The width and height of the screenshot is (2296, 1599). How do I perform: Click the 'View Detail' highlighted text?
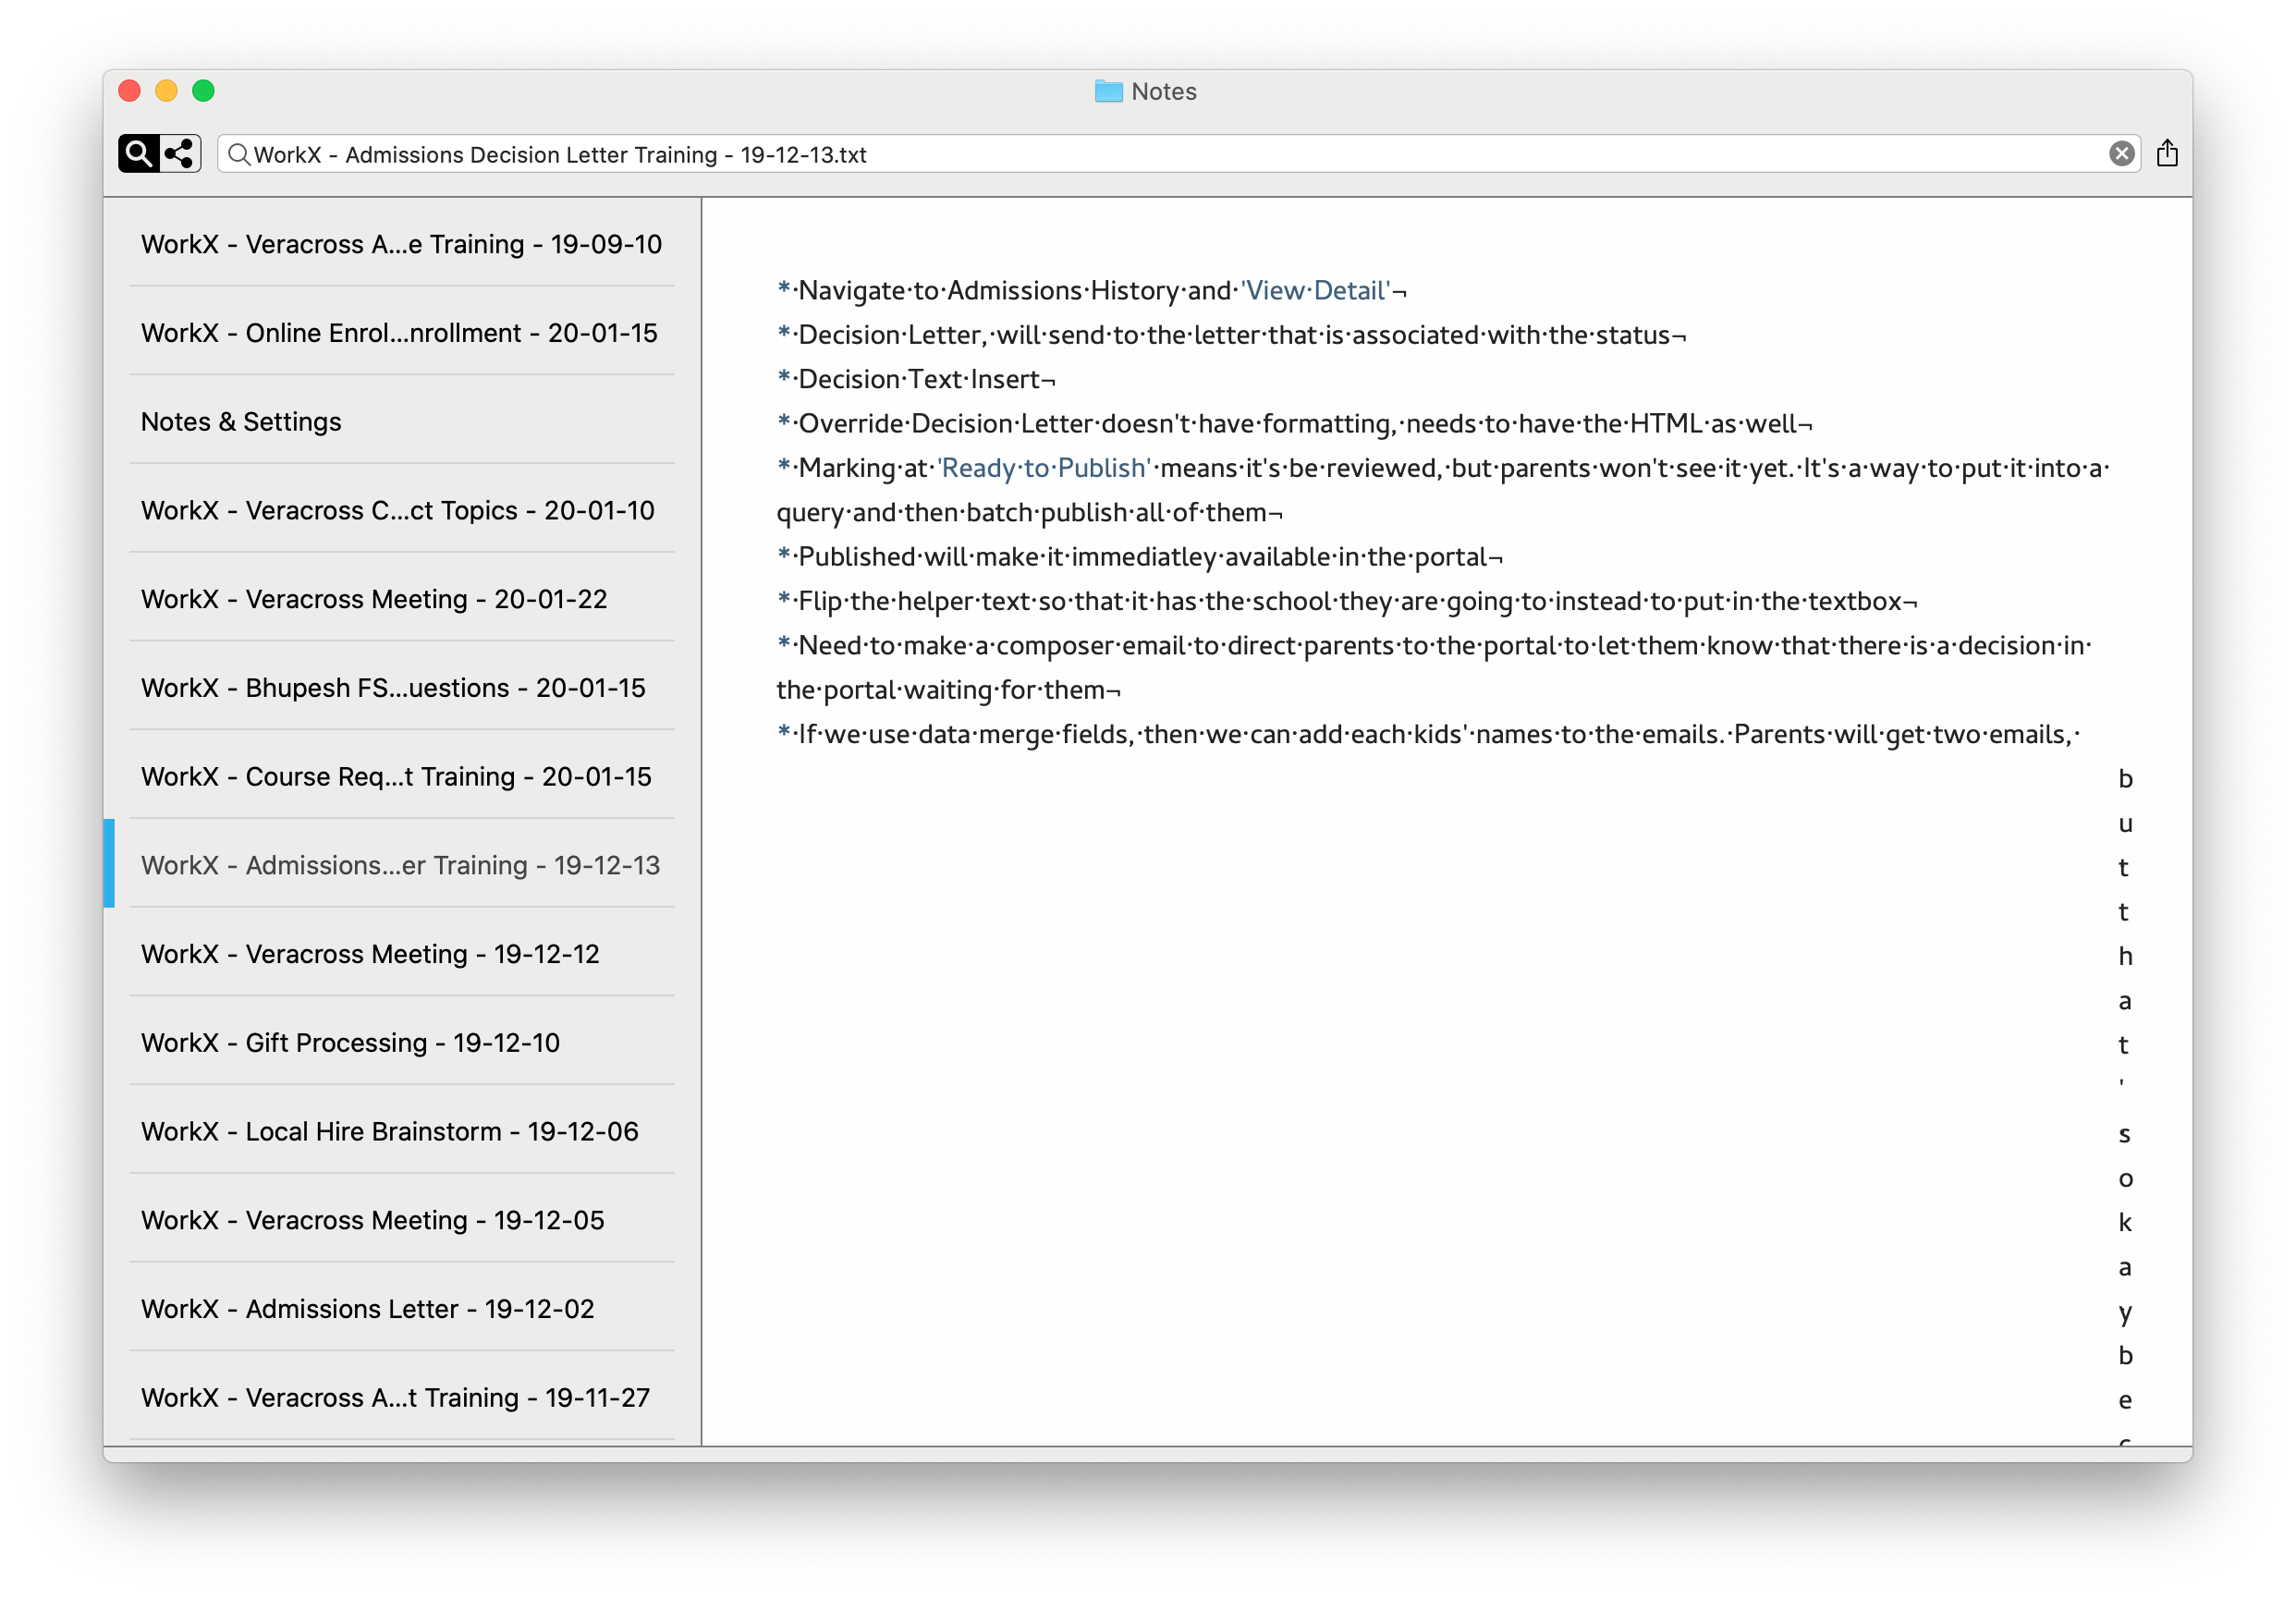pyautogui.click(x=1315, y=291)
